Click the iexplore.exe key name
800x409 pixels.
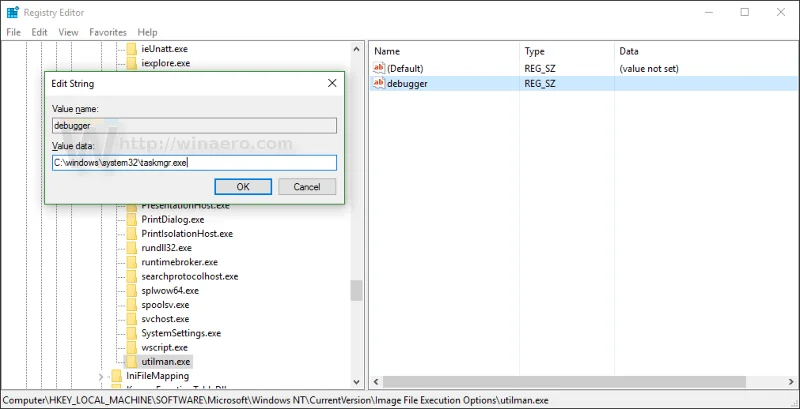click(x=165, y=63)
